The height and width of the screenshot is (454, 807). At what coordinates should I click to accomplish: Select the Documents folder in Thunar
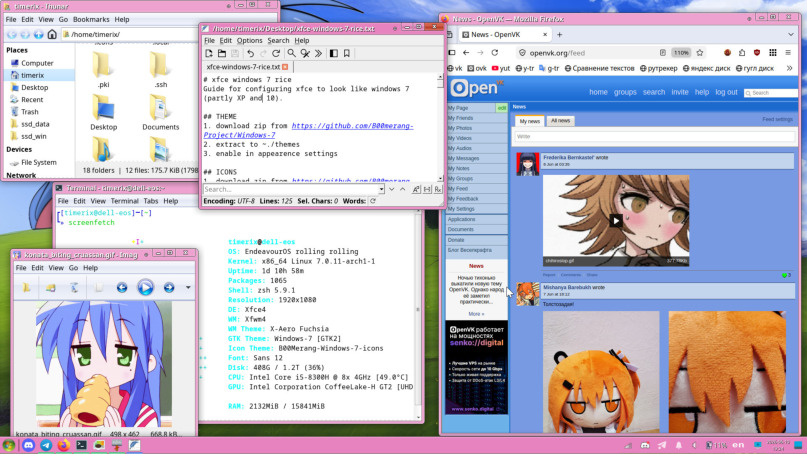[x=161, y=113]
